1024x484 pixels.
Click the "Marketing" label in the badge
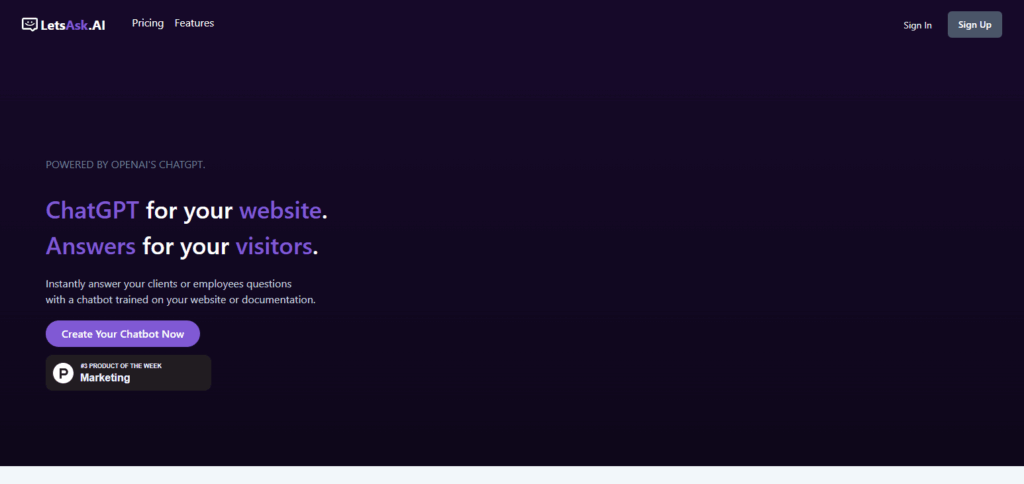105,378
